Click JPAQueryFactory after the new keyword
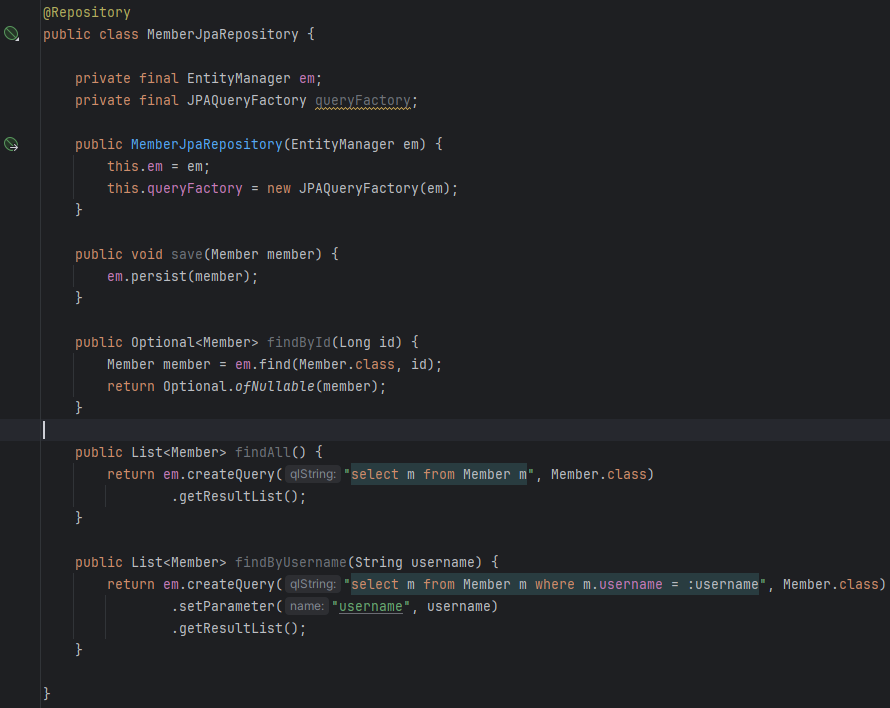Viewport: 890px width, 708px height. [358, 188]
